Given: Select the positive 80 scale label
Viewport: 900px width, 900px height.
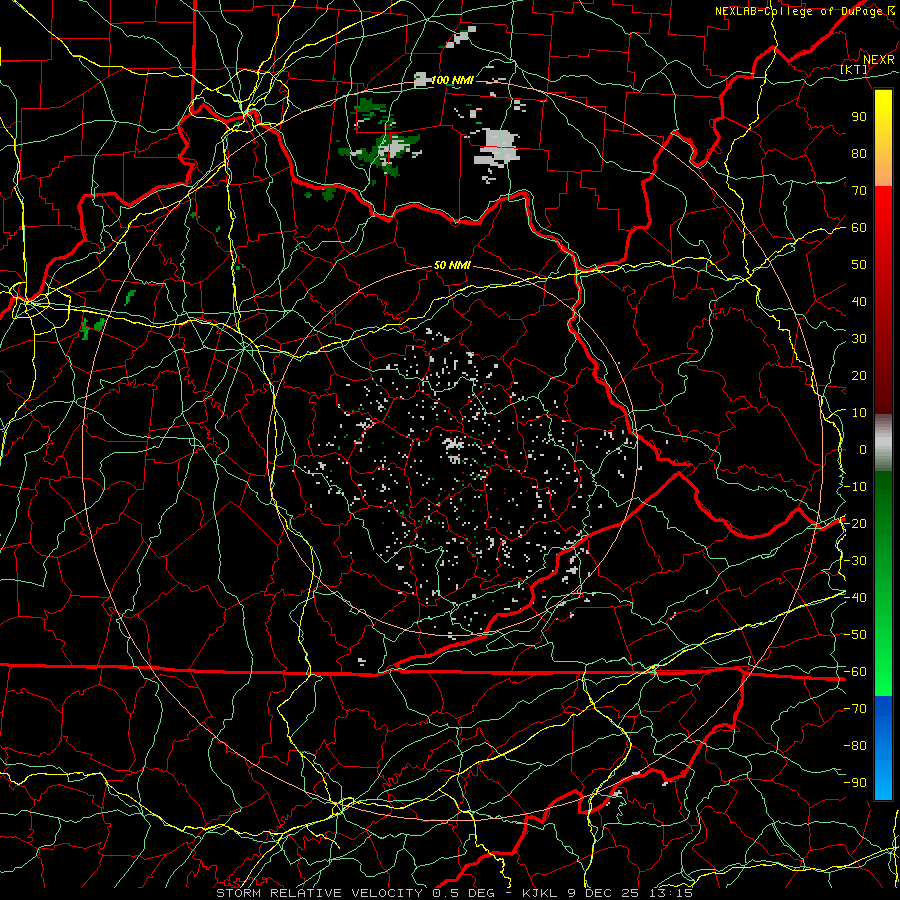Looking at the screenshot, I should 859,153.
